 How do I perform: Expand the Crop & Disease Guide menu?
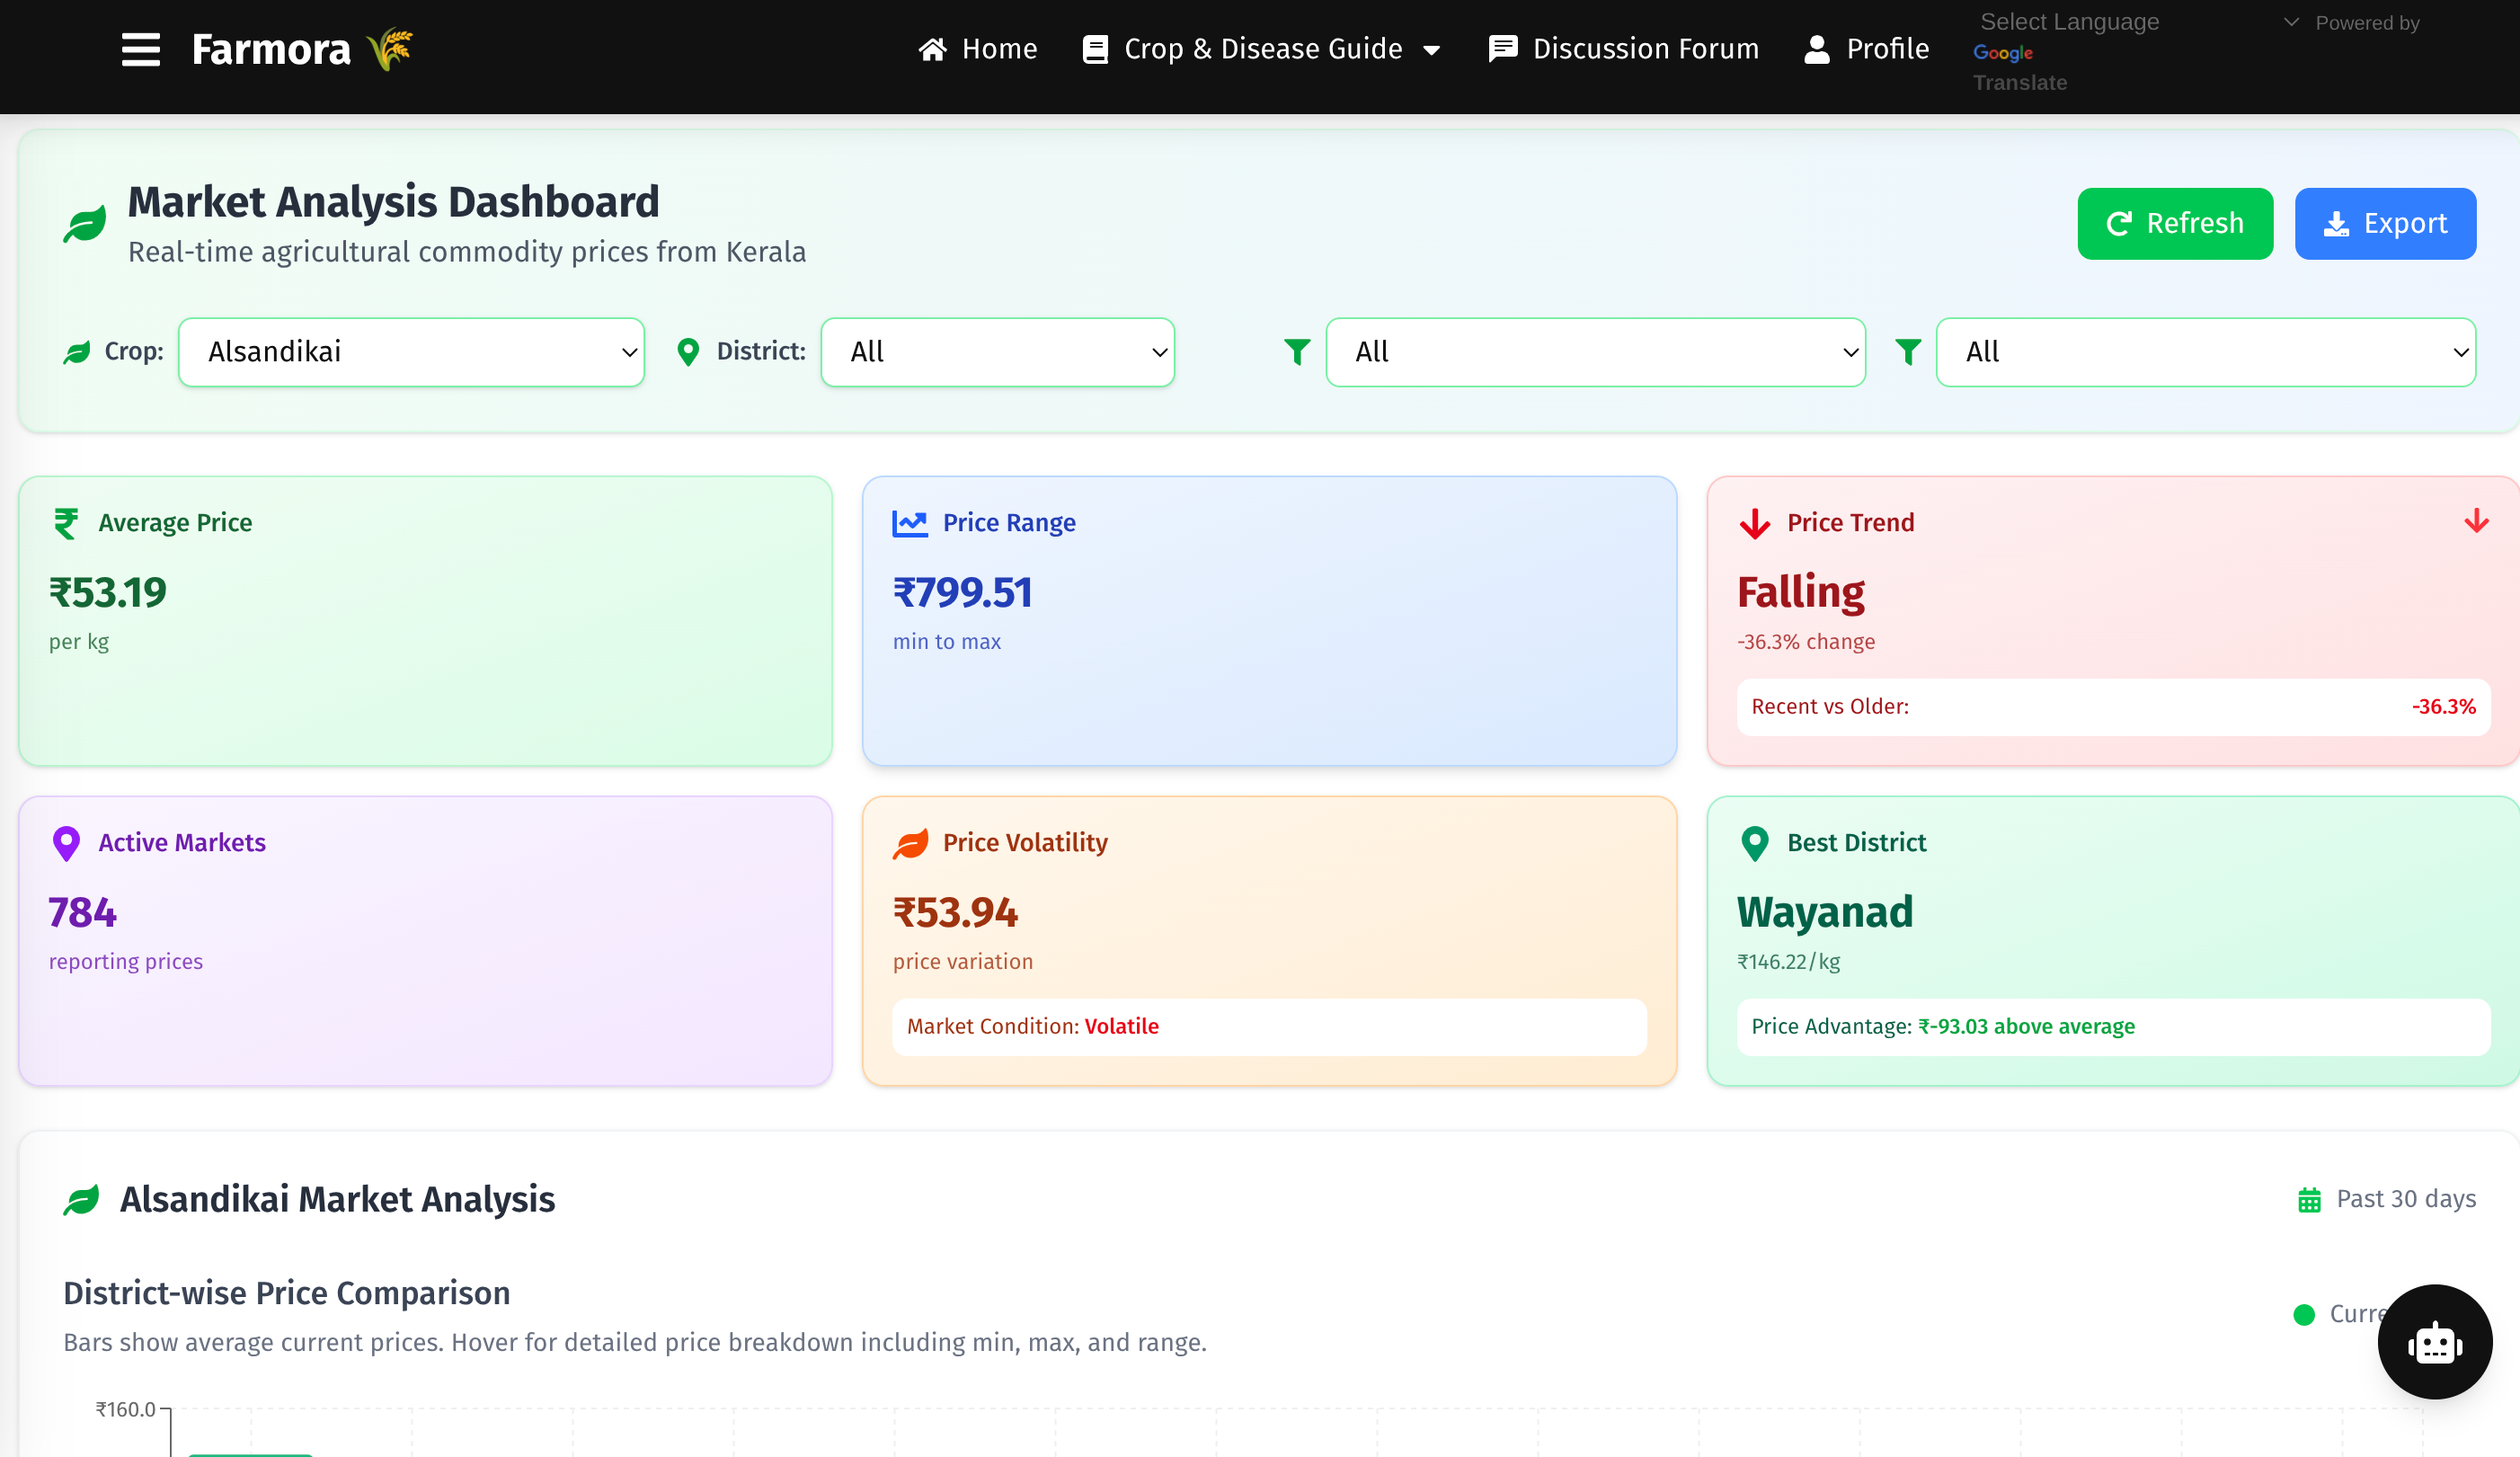point(1262,49)
